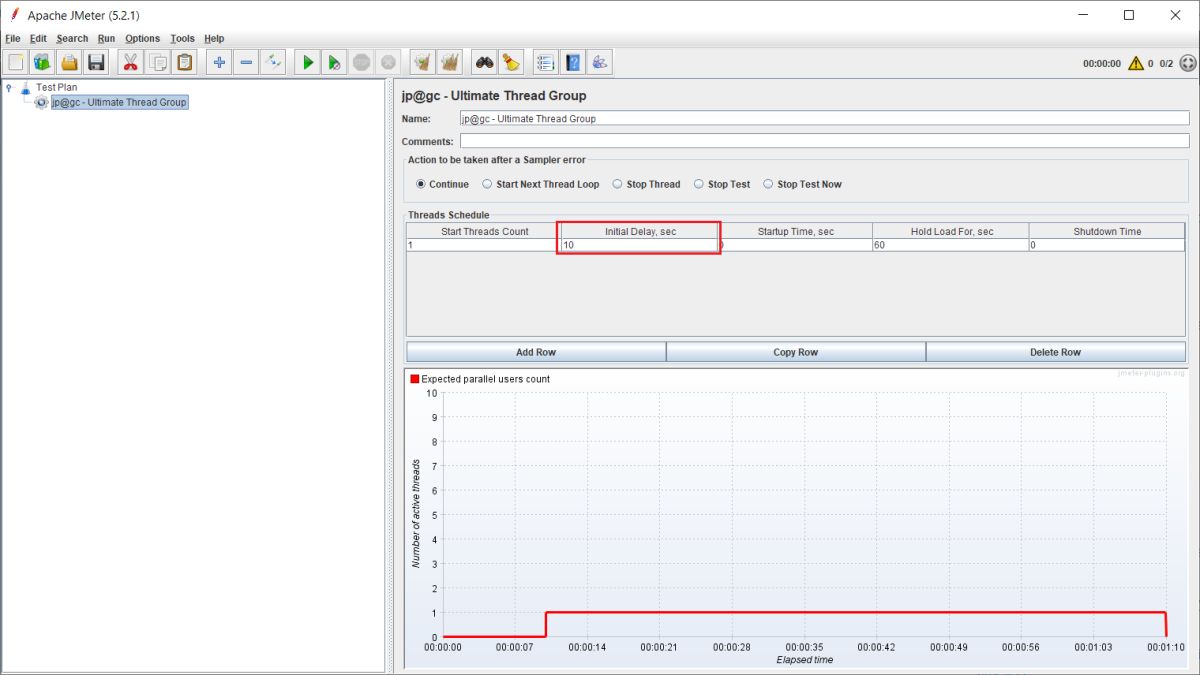Open the Templates icon in toolbar
Screen dimensions: 1200x675
tap(42, 62)
